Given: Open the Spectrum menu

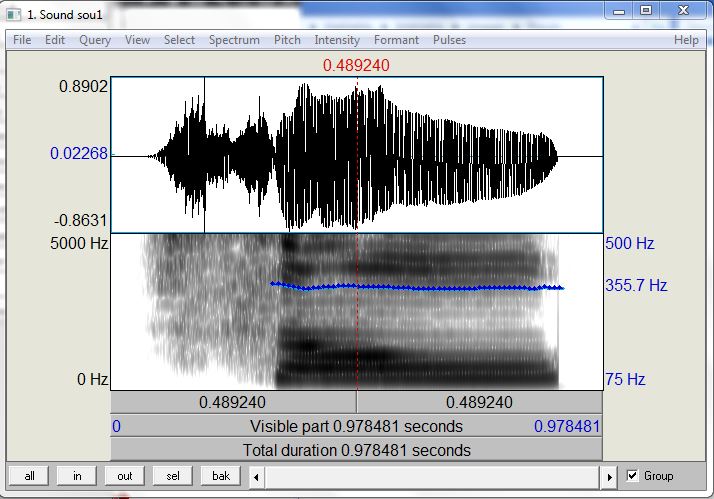Looking at the screenshot, I should click(x=234, y=40).
